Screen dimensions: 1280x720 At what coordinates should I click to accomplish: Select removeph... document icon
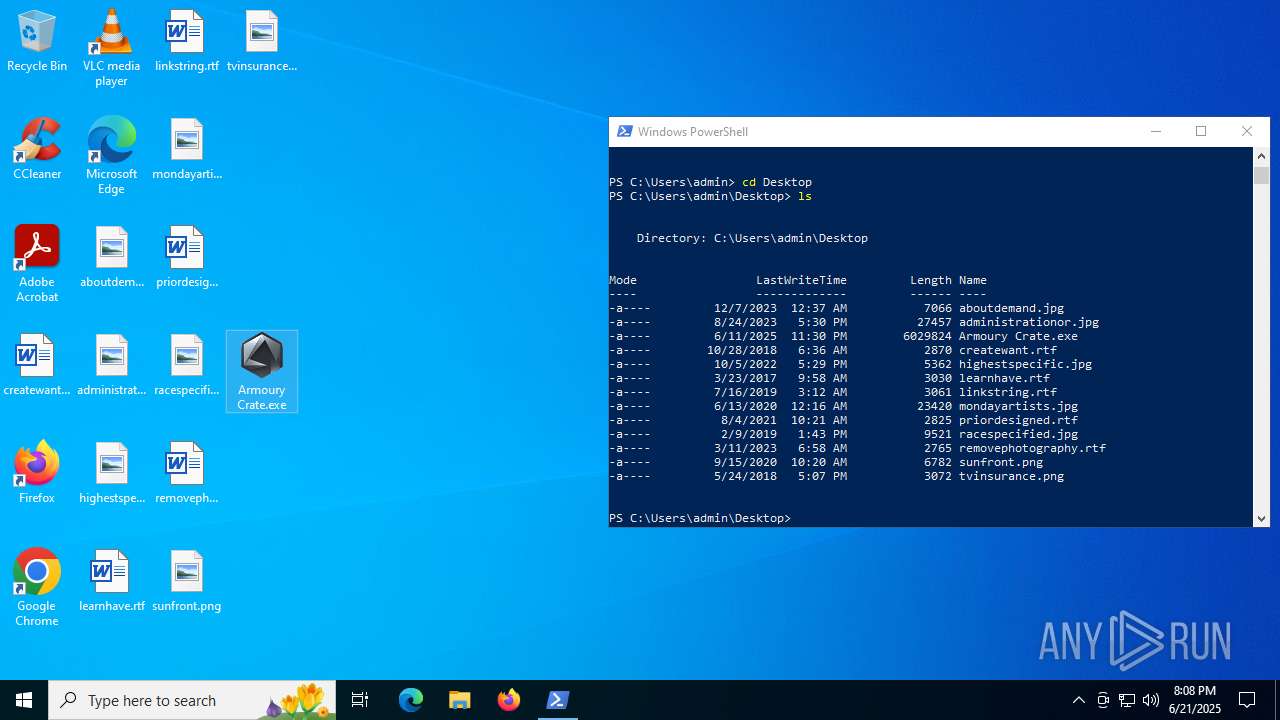(187, 473)
